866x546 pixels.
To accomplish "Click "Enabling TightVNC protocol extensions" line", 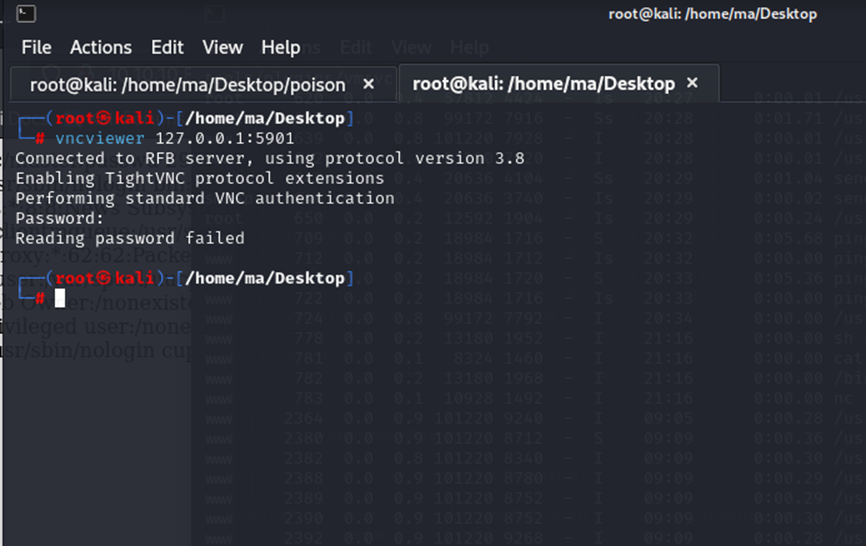I will coord(199,178).
